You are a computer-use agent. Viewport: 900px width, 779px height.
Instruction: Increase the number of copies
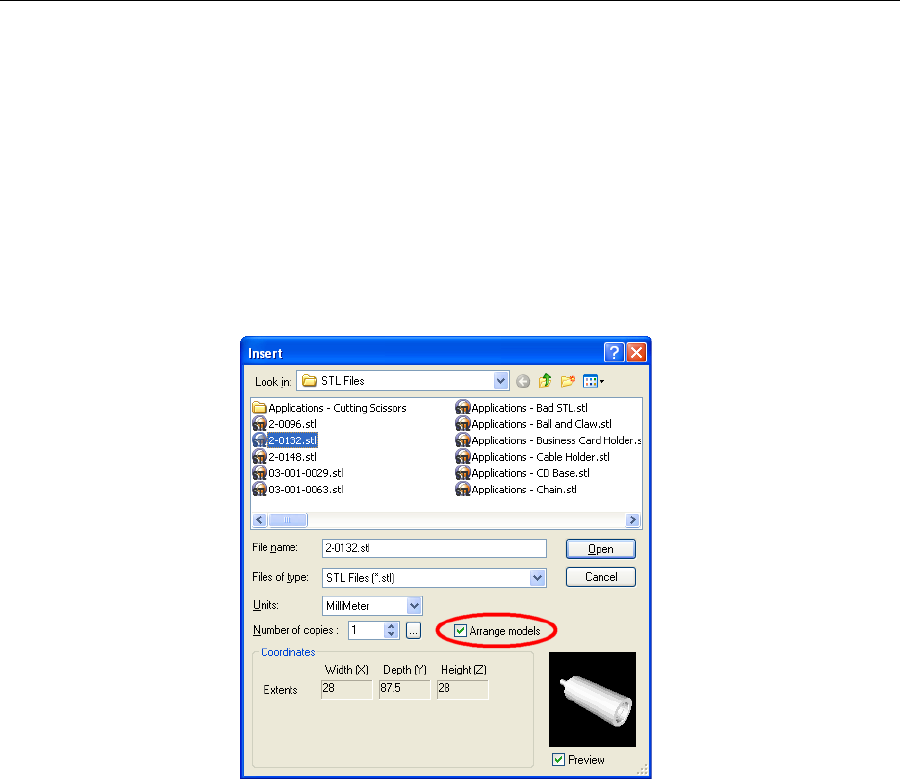(x=391, y=626)
